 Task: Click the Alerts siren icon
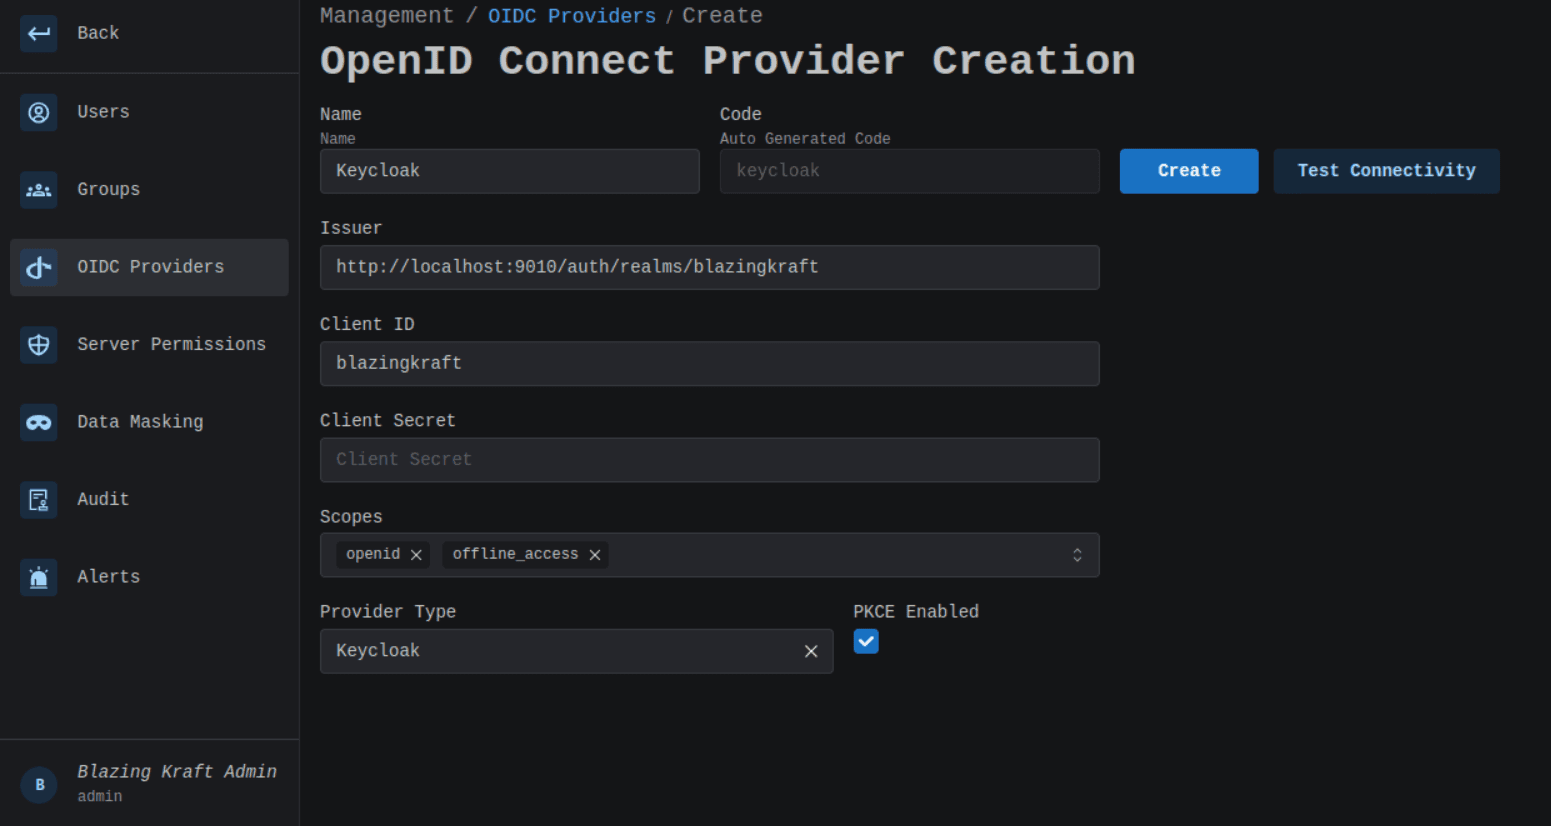tap(39, 577)
